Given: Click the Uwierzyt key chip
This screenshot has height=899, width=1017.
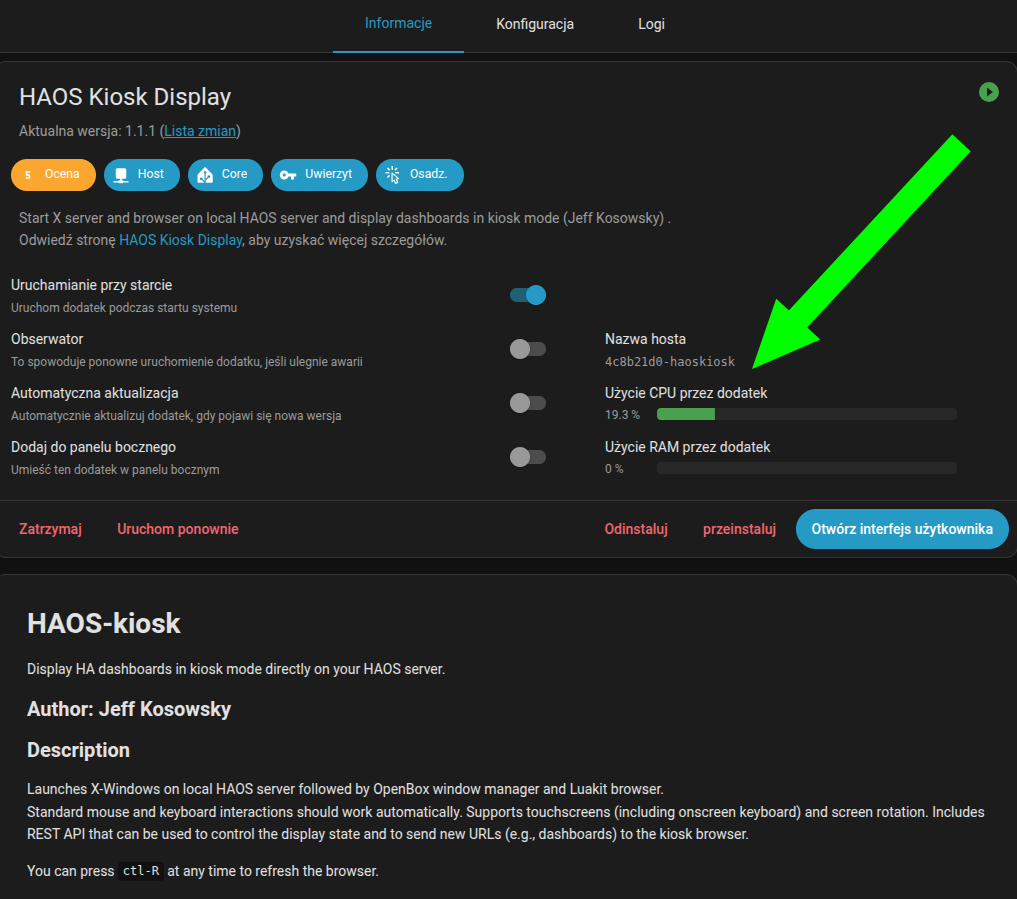Looking at the screenshot, I should coord(319,175).
